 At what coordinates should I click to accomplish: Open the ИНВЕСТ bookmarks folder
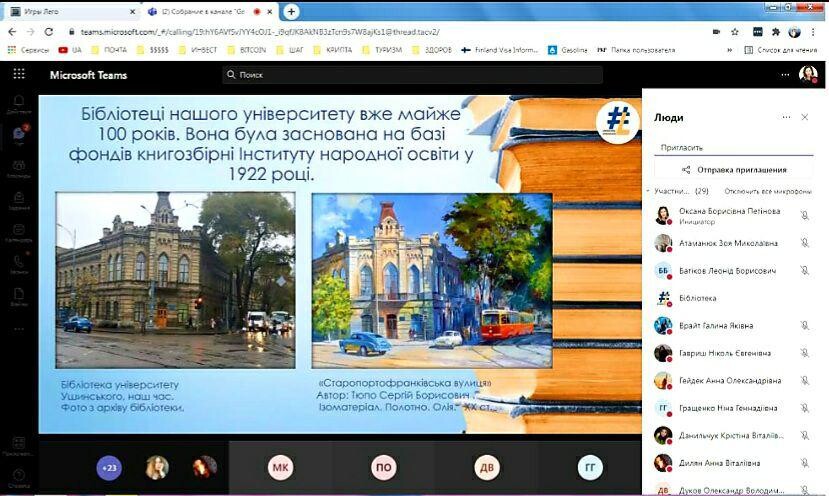coord(198,50)
